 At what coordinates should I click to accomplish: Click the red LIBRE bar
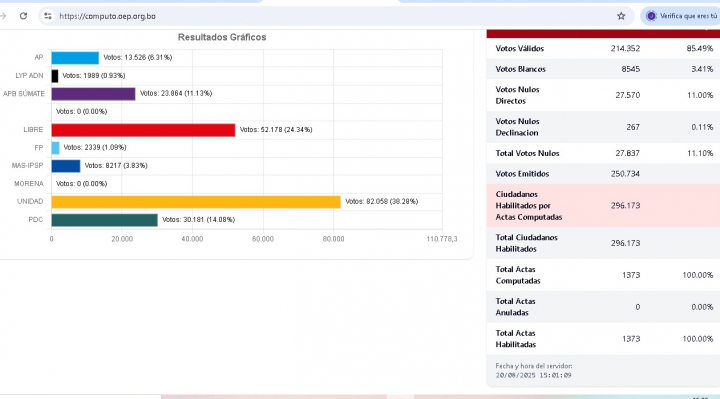point(143,130)
